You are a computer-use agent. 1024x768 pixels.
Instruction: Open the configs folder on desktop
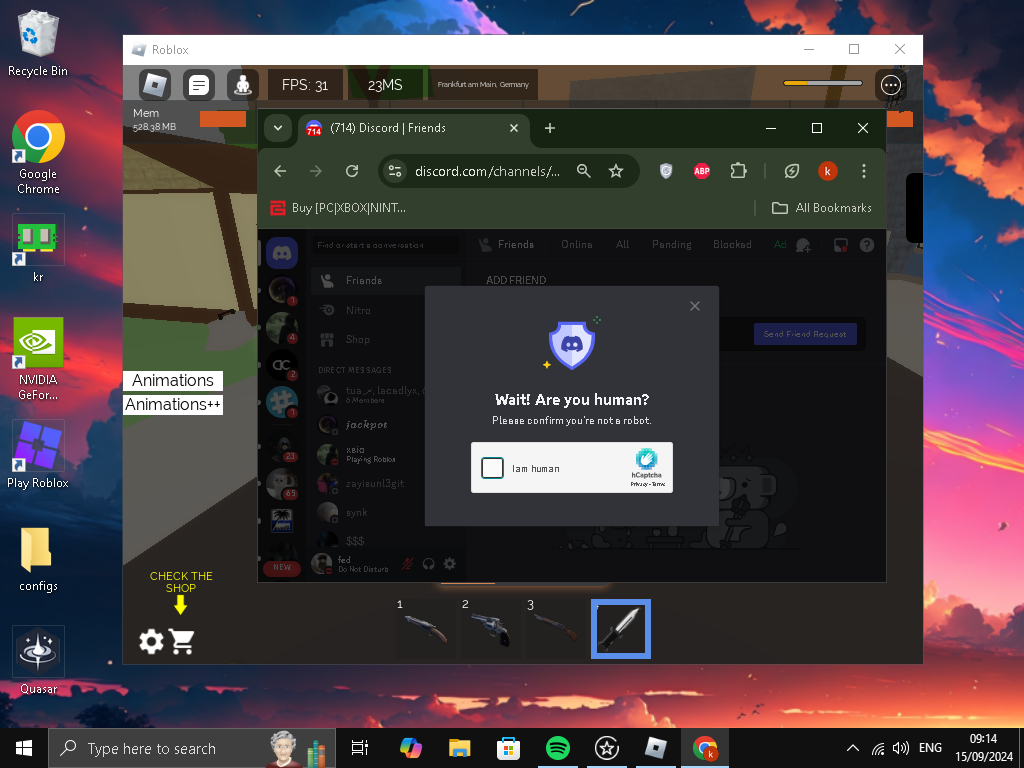38,558
